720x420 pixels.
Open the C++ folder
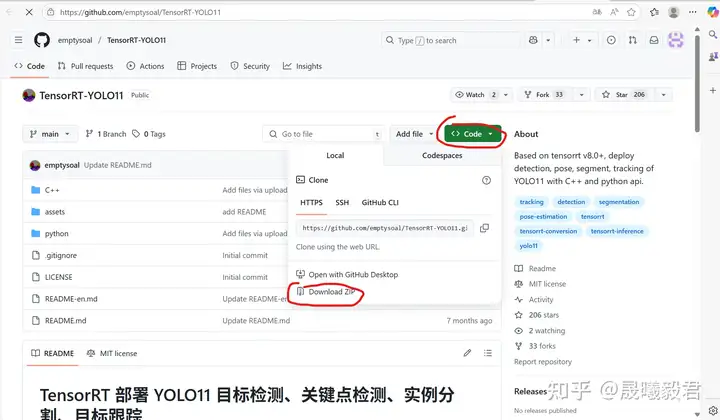(52, 190)
